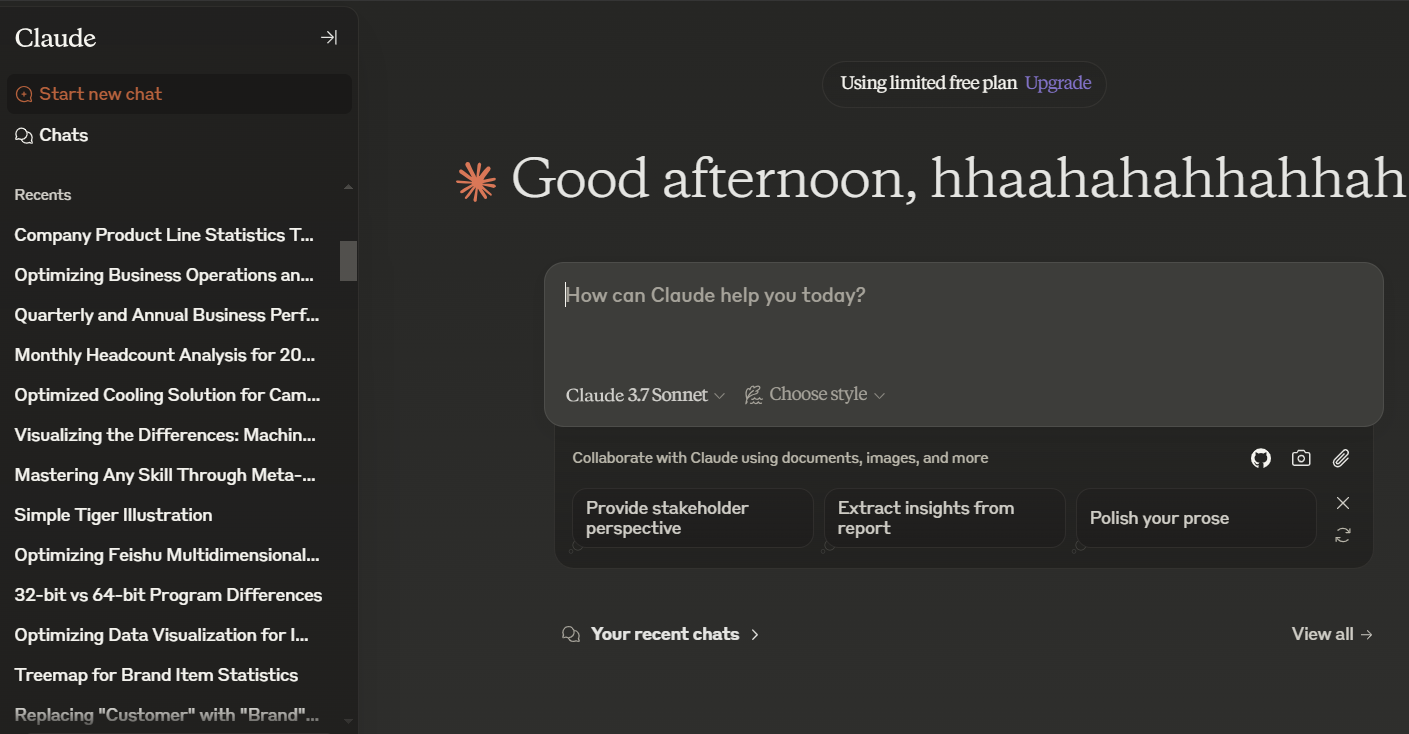
Task: Attach a file with the paperclip icon
Action: pyautogui.click(x=1341, y=458)
